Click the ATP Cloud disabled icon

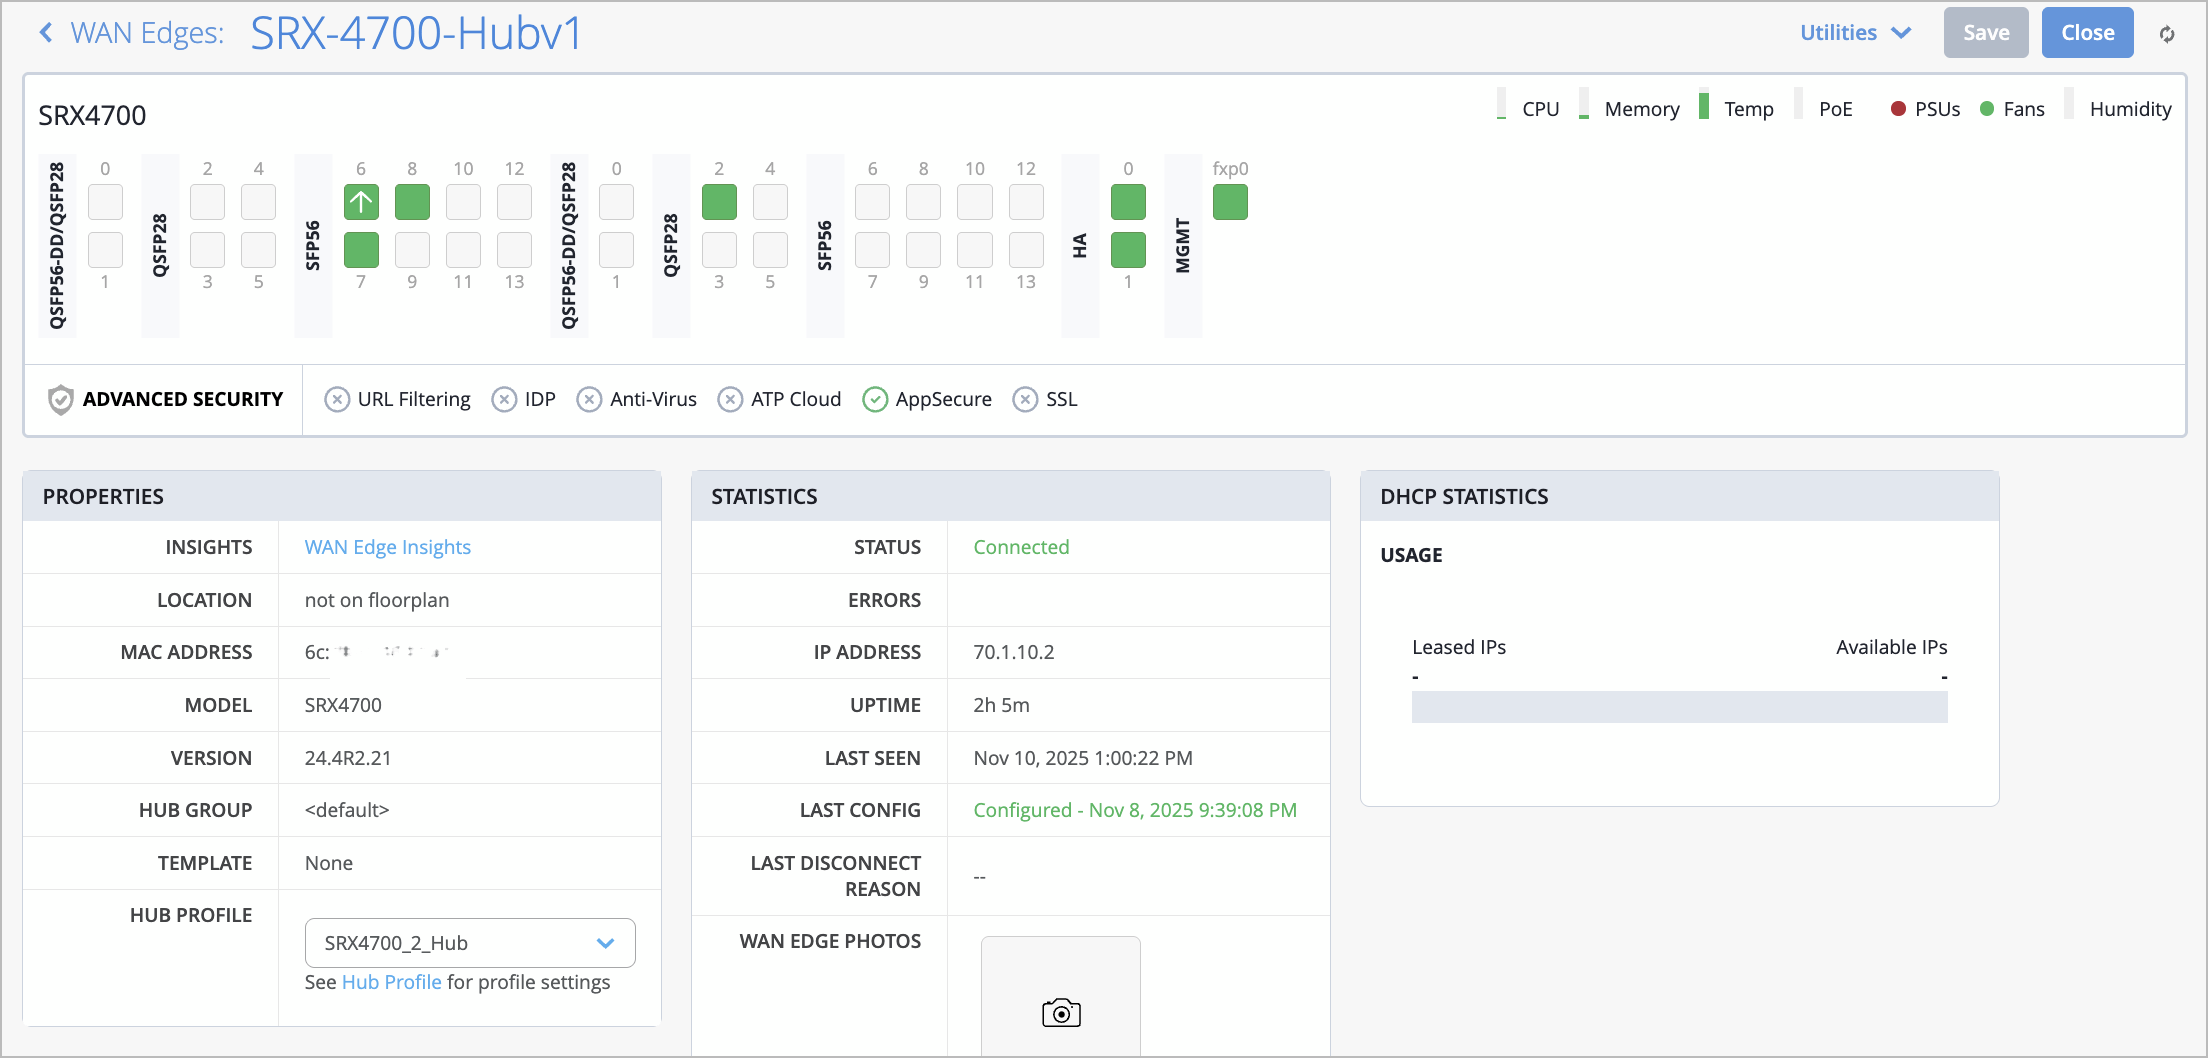[x=730, y=400]
